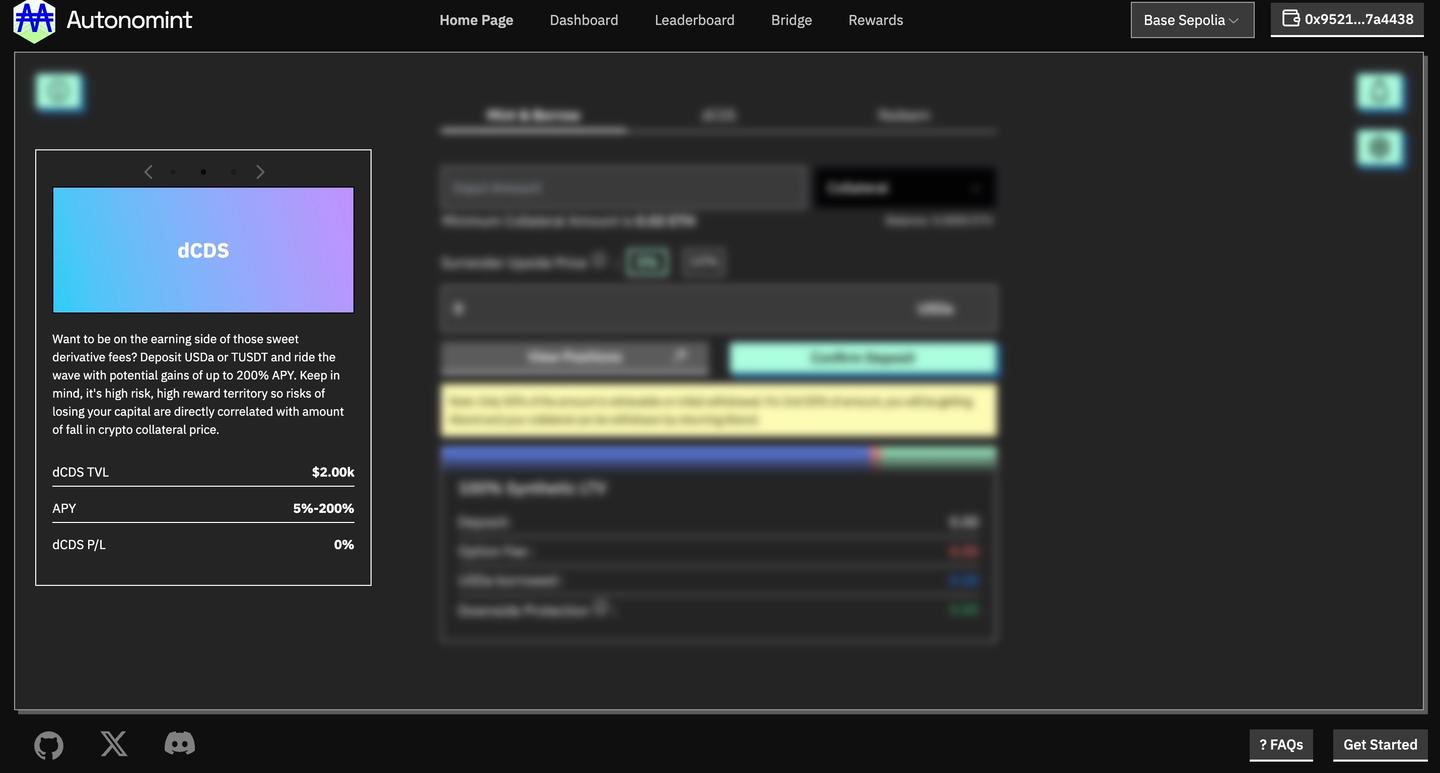Navigate to Home Page

(476, 20)
